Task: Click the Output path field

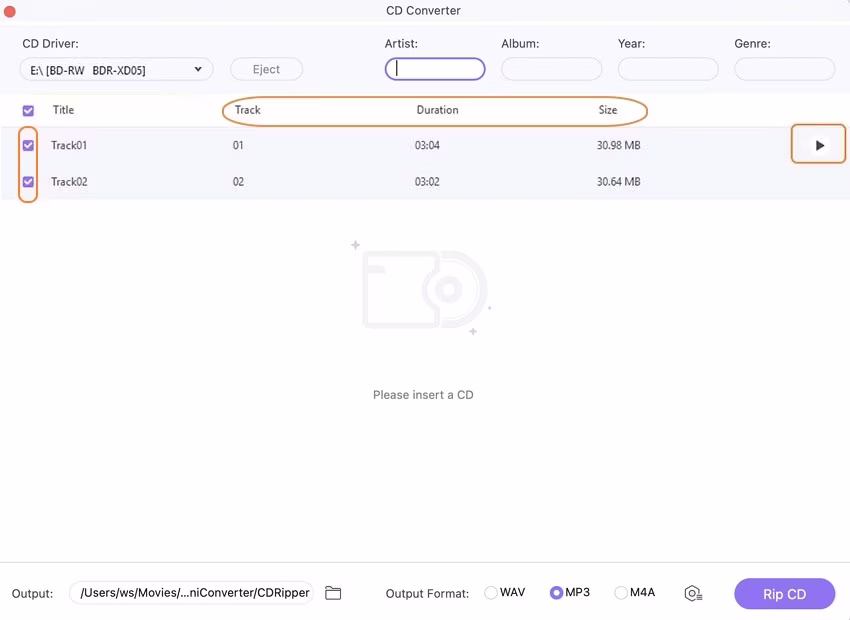Action: 195,593
